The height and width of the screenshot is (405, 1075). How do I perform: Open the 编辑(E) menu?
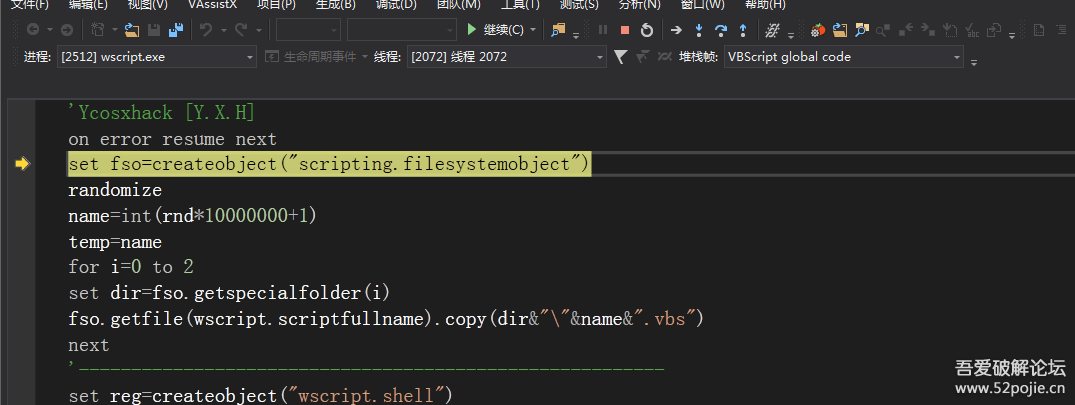pyautogui.click(x=88, y=5)
